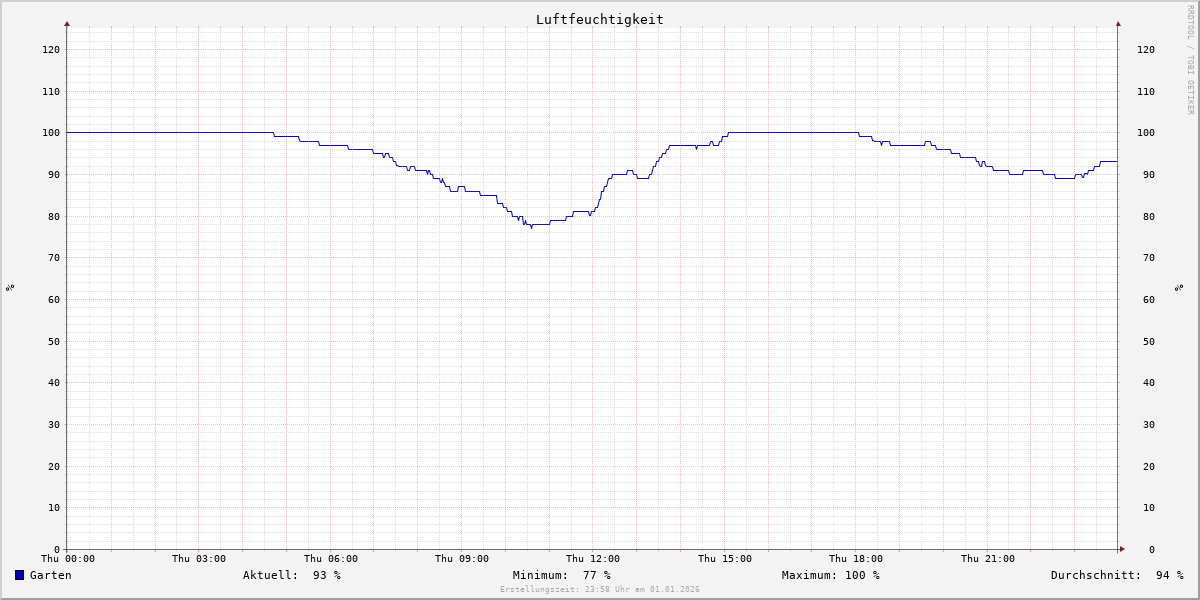Viewport: 1200px width, 600px height.
Task: Click the Aktuell 93 % value
Action: tap(291, 575)
